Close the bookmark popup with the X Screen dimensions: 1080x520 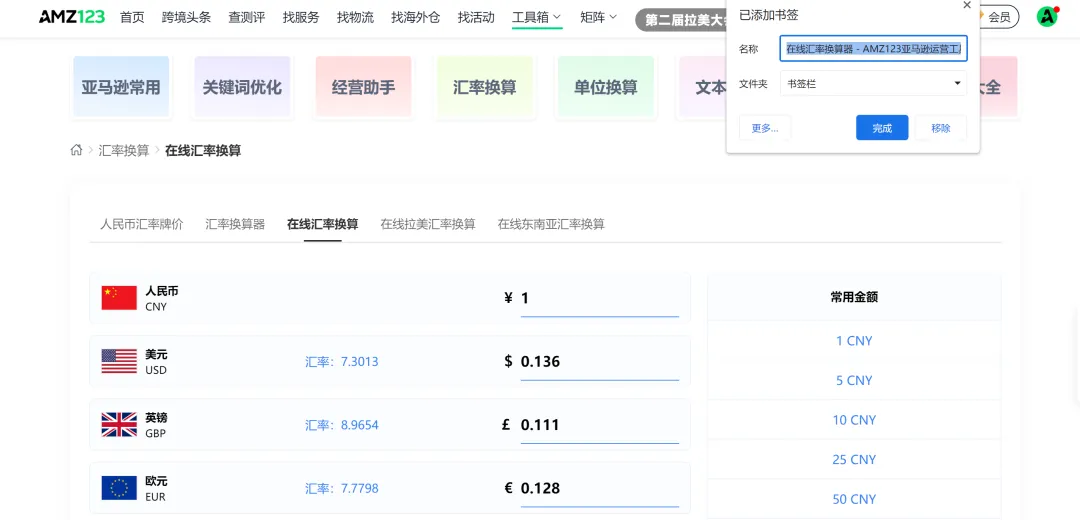[967, 5]
